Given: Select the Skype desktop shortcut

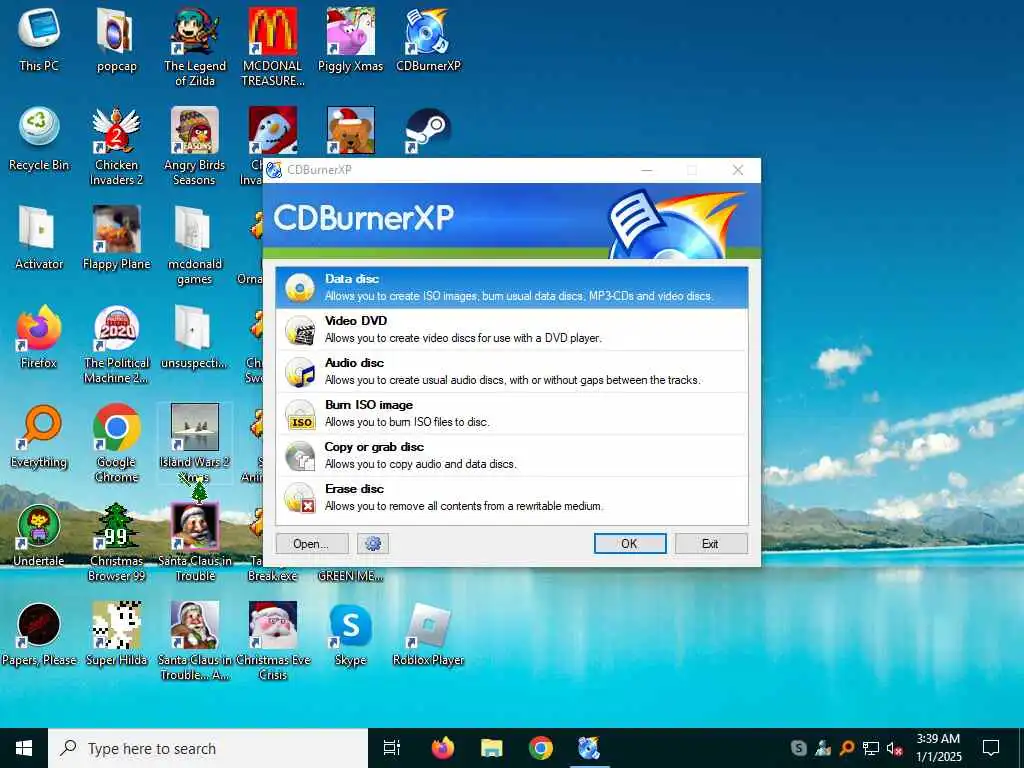Looking at the screenshot, I should point(351,634).
